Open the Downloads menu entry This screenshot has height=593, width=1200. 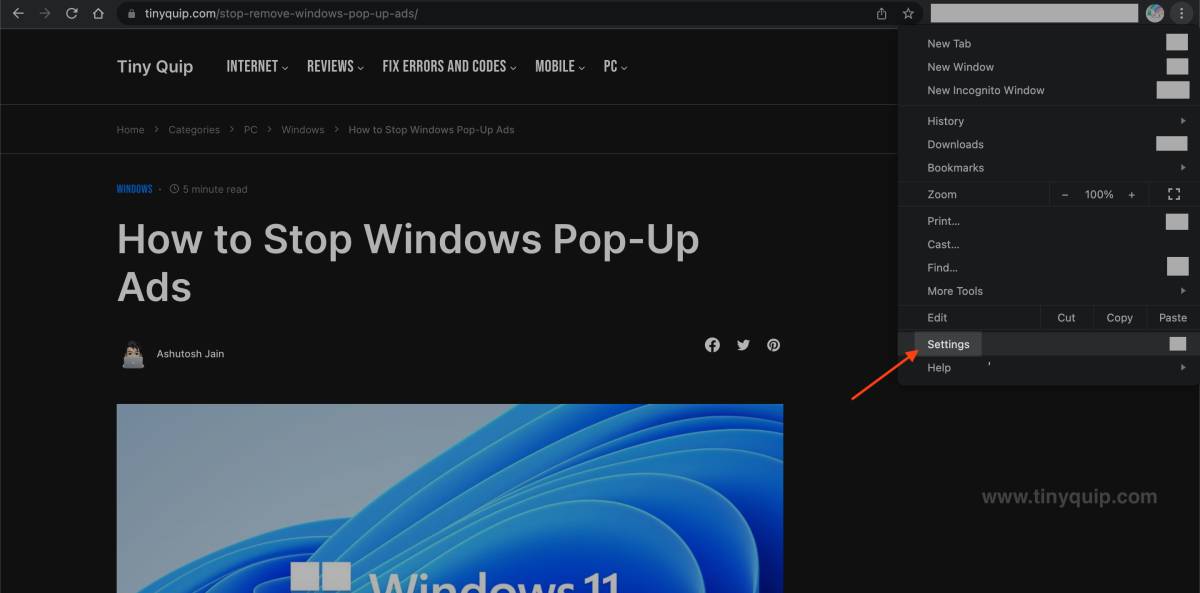tap(955, 144)
